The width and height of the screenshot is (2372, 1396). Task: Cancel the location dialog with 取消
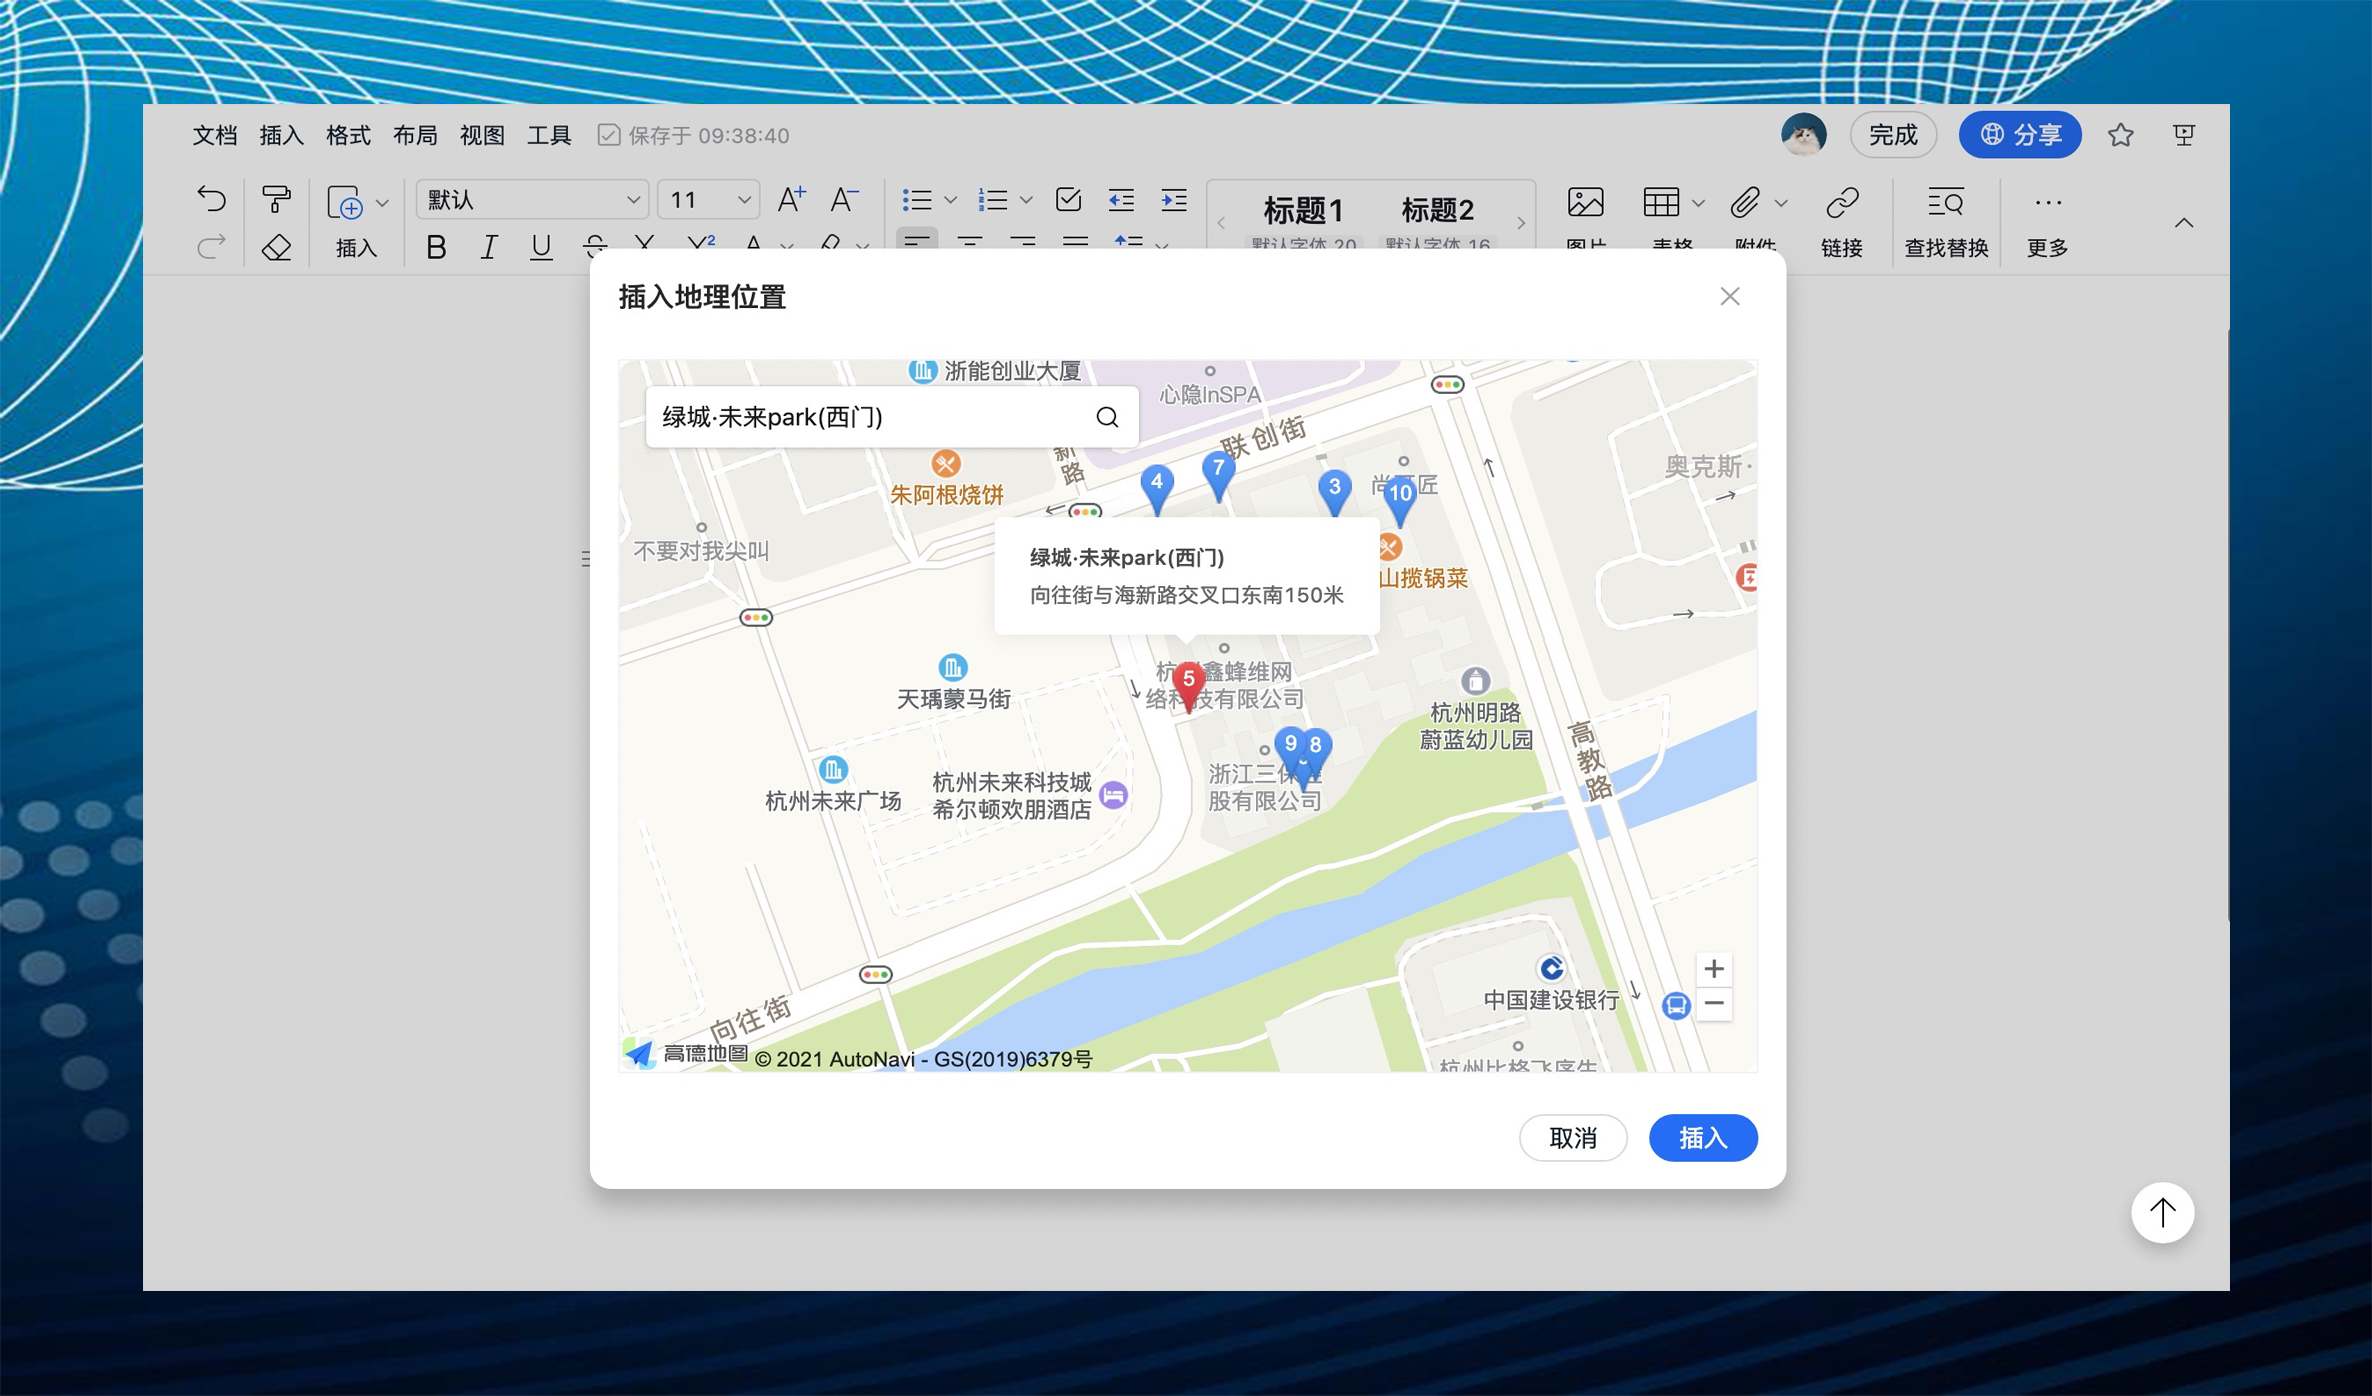(x=1573, y=1138)
